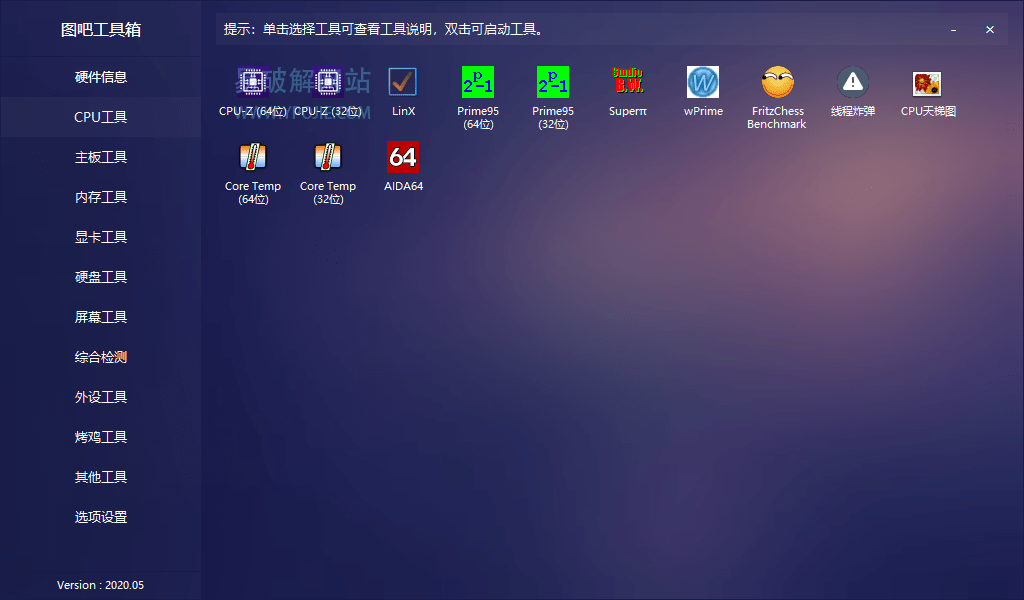Go to the 显卡工具 section
The height and width of the screenshot is (600, 1024).
coord(101,237)
